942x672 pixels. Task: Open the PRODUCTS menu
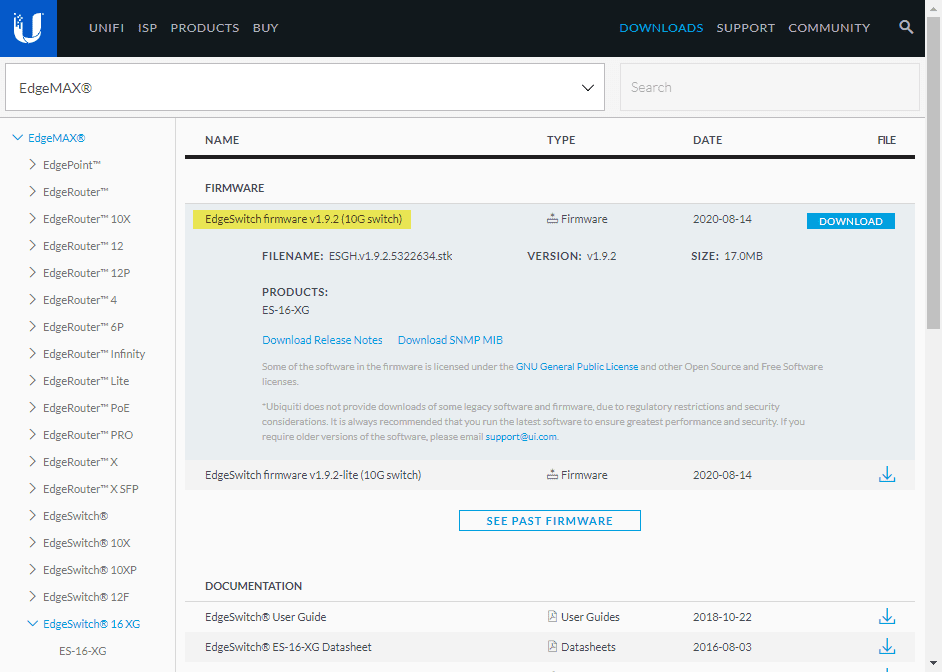point(205,28)
